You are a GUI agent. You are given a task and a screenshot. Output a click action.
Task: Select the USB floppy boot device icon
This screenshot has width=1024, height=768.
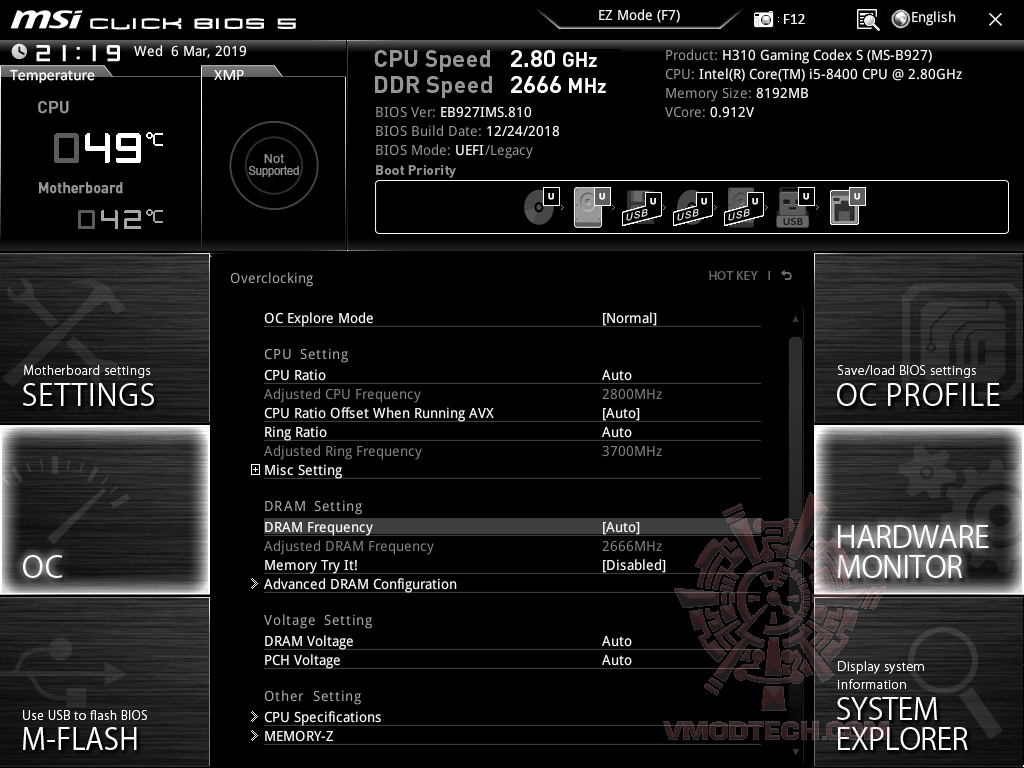tap(643, 208)
